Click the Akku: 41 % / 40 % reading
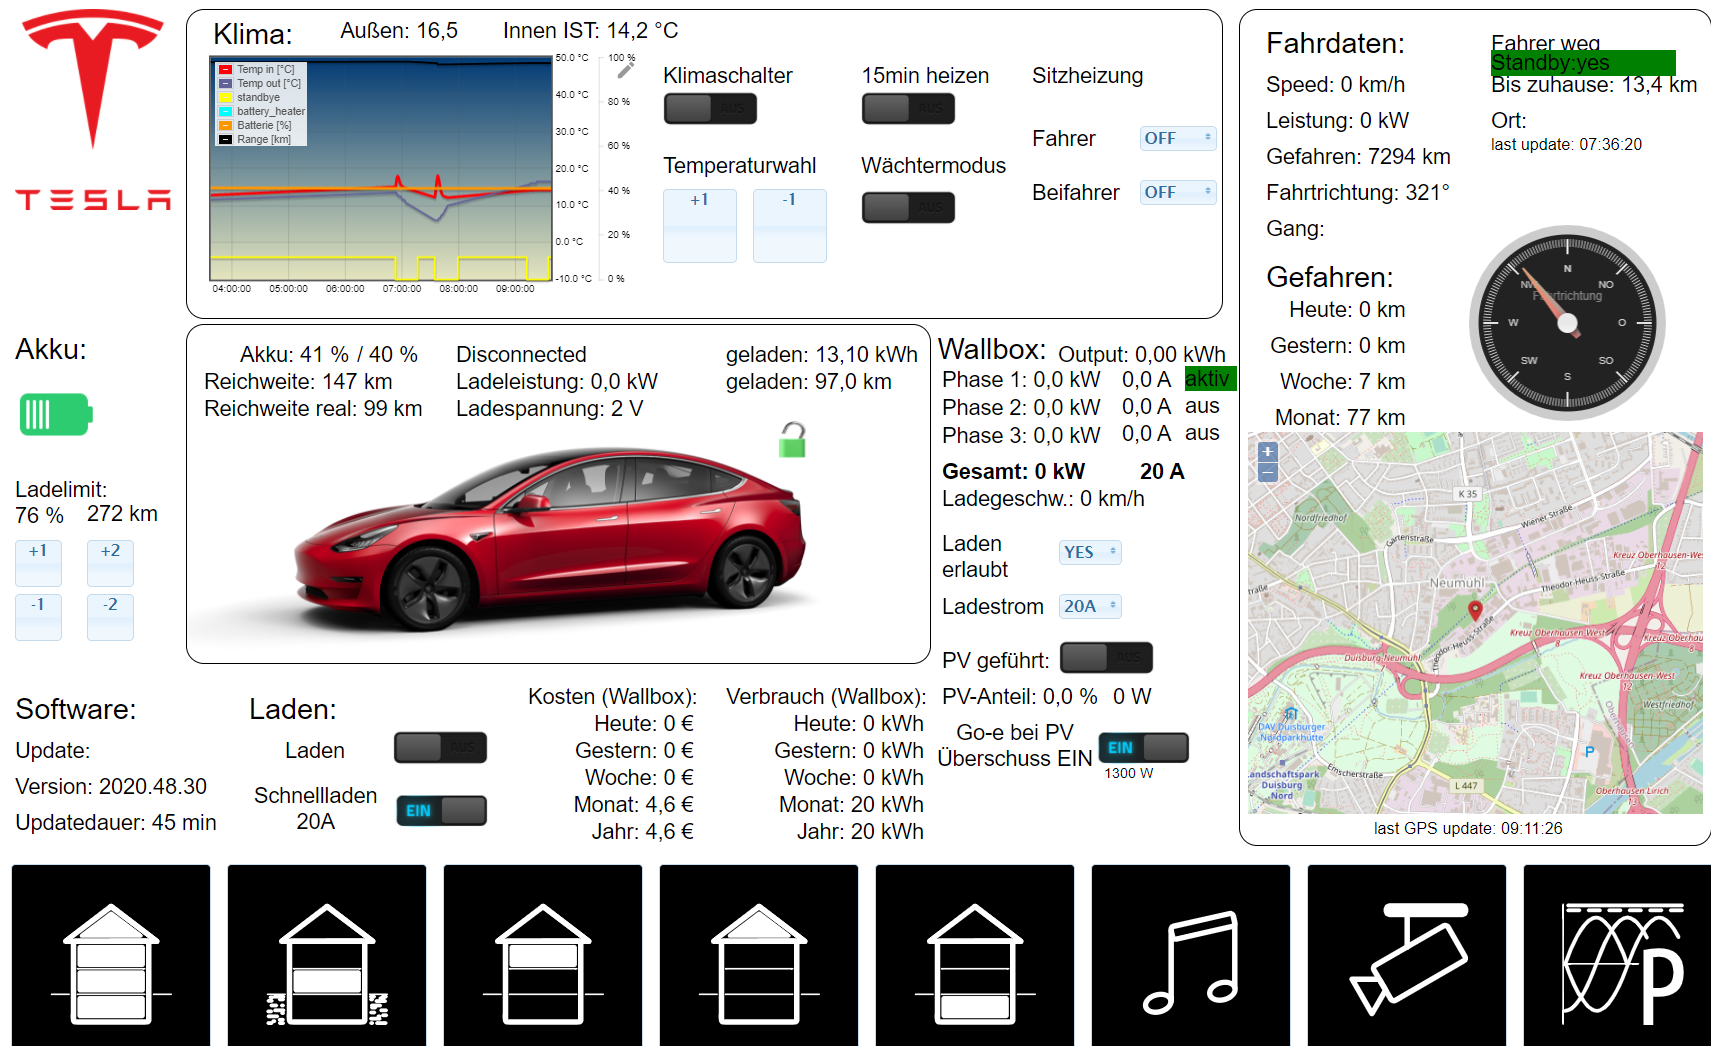The height and width of the screenshot is (1046, 1711). click(x=329, y=355)
